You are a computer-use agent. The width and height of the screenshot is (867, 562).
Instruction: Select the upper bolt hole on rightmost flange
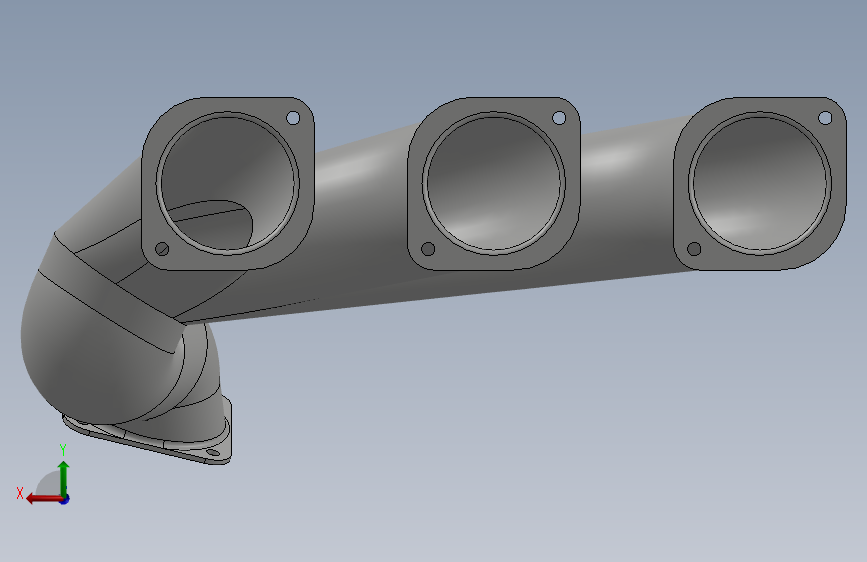pos(825,118)
